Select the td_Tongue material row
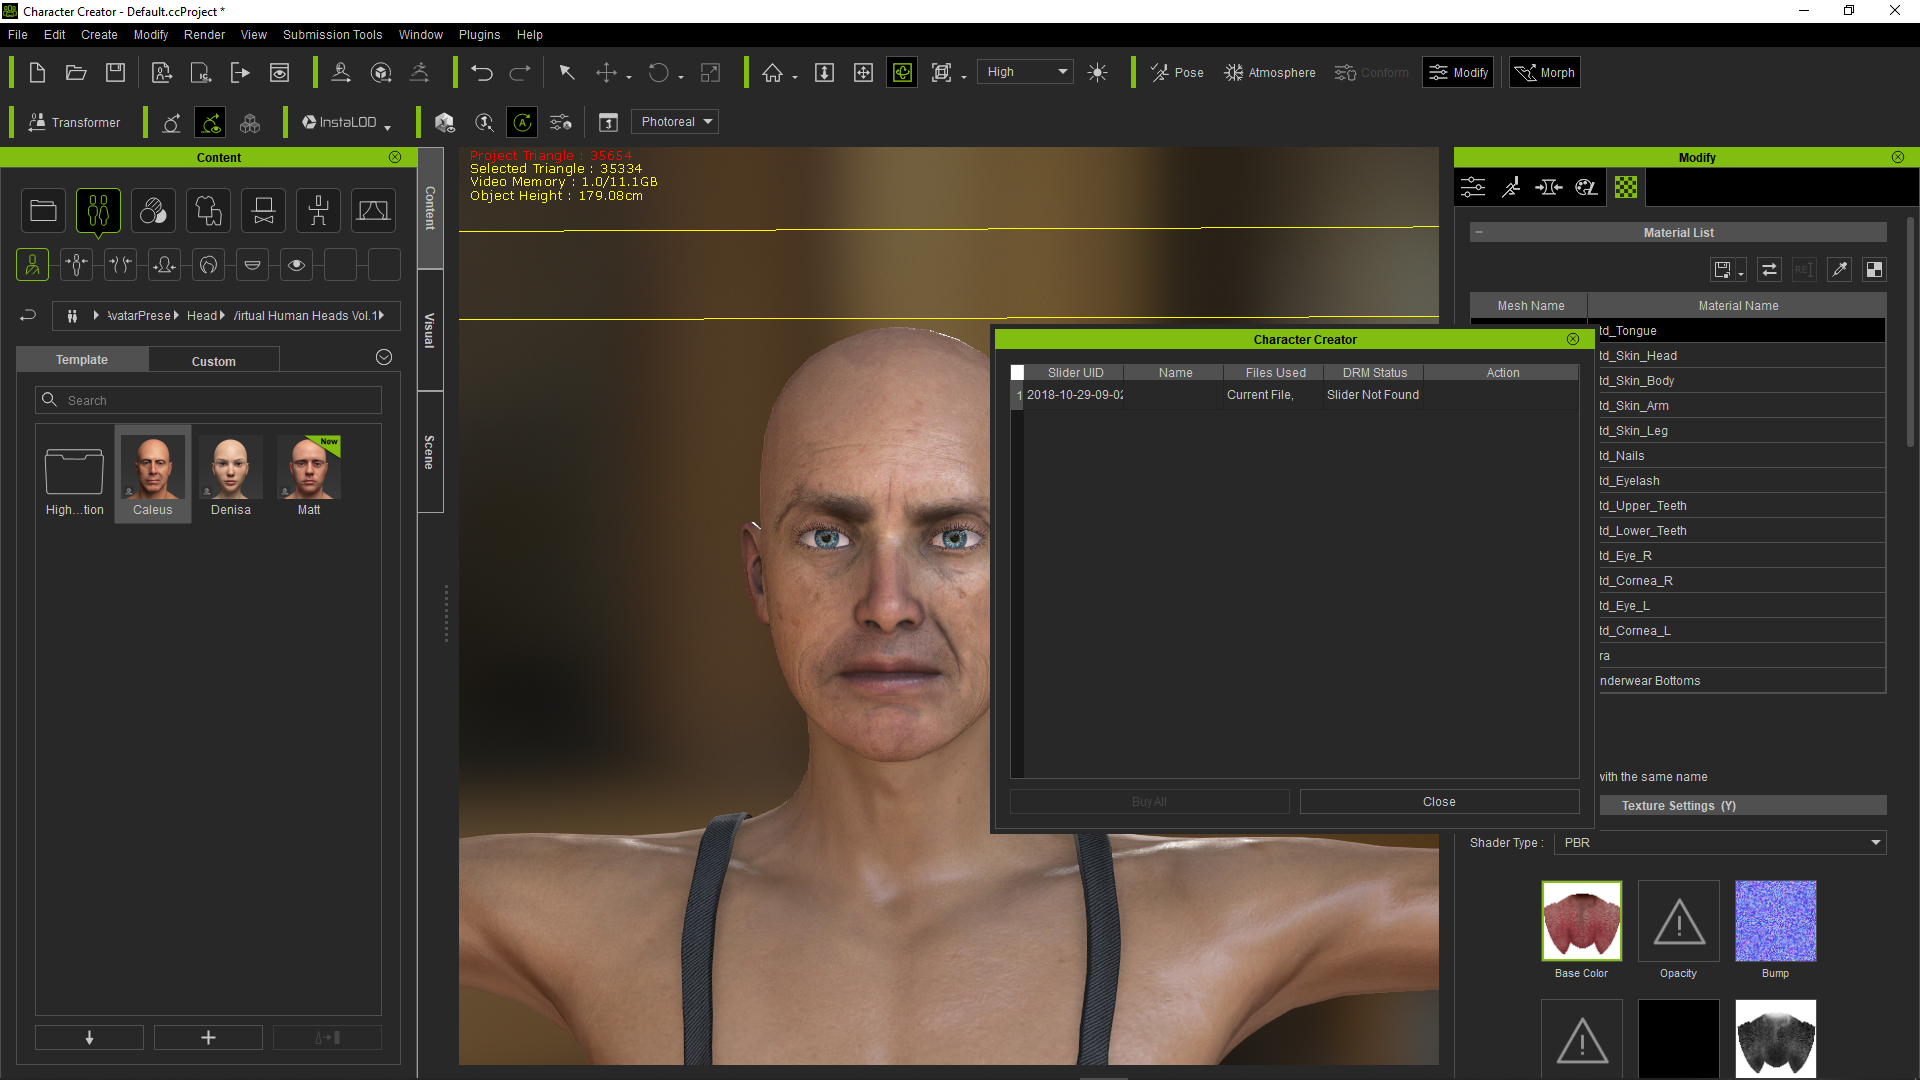The width and height of the screenshot is (1920, 1080). tap(1740, 331)
